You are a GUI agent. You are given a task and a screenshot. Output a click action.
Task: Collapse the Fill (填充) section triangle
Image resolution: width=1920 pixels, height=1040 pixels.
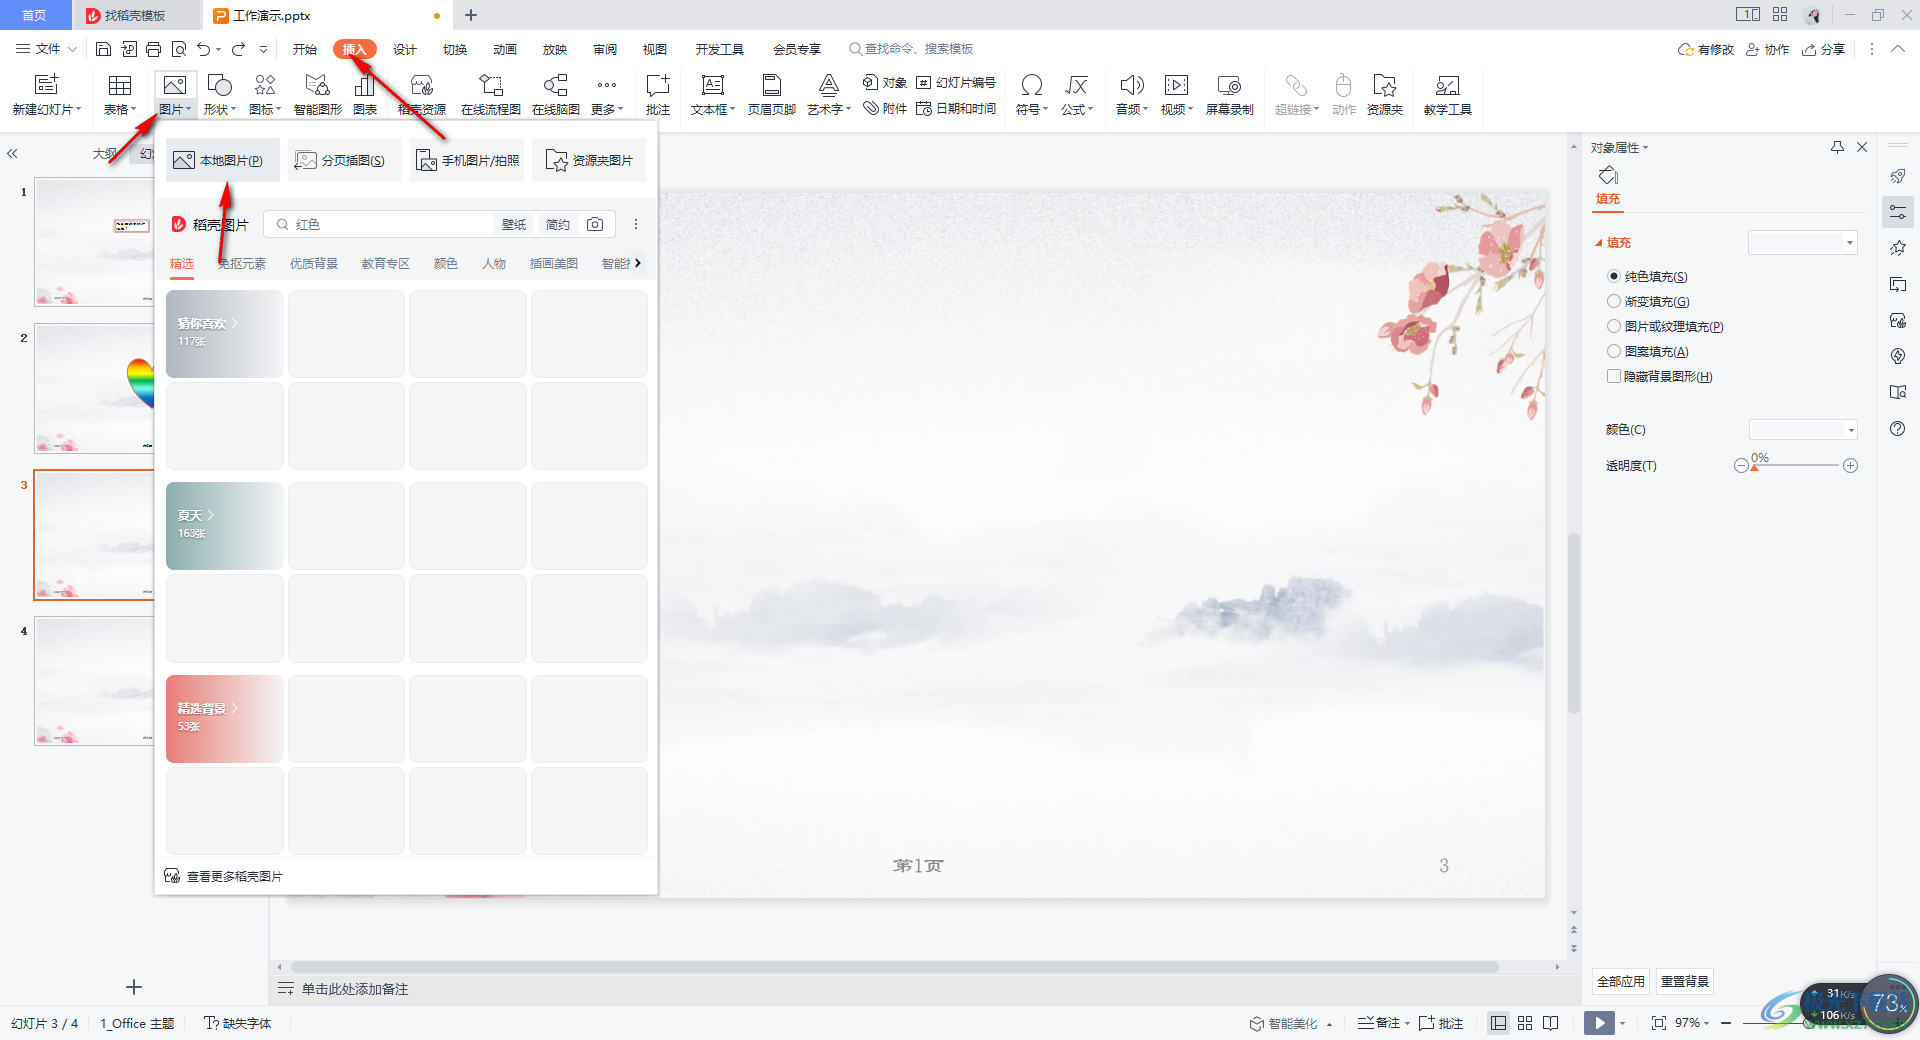pos(1598,243)
